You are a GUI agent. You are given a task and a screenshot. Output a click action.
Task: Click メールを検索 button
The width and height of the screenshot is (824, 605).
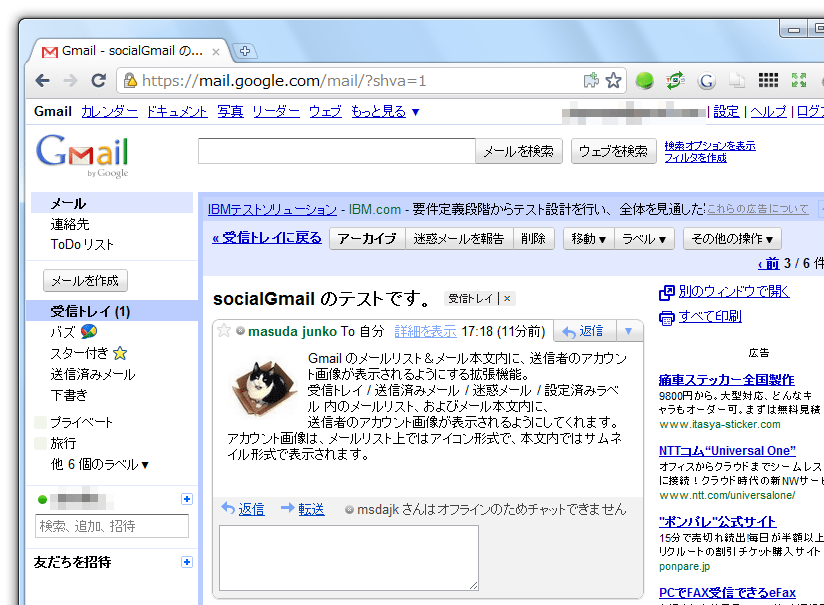click(519, 151)
